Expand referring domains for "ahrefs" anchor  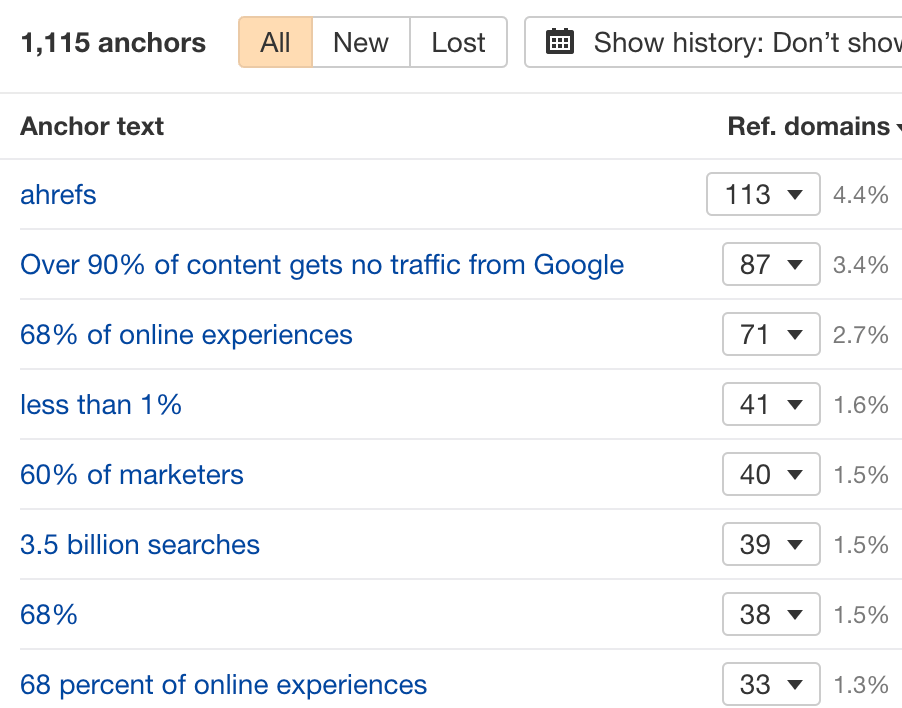click(763, 194)
